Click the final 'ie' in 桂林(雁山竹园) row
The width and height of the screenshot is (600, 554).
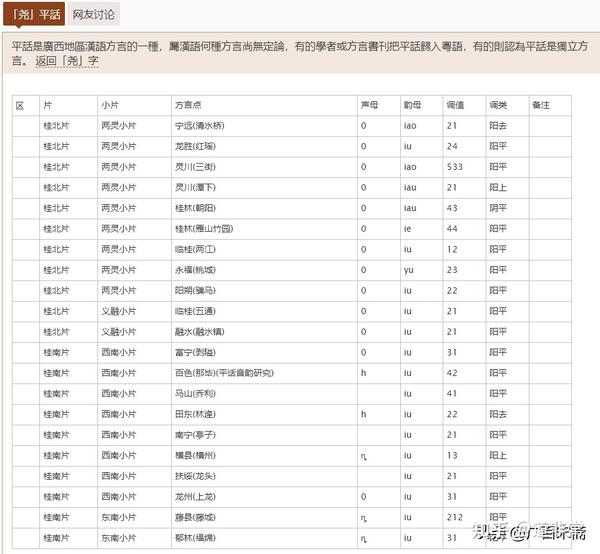[408, 229]
